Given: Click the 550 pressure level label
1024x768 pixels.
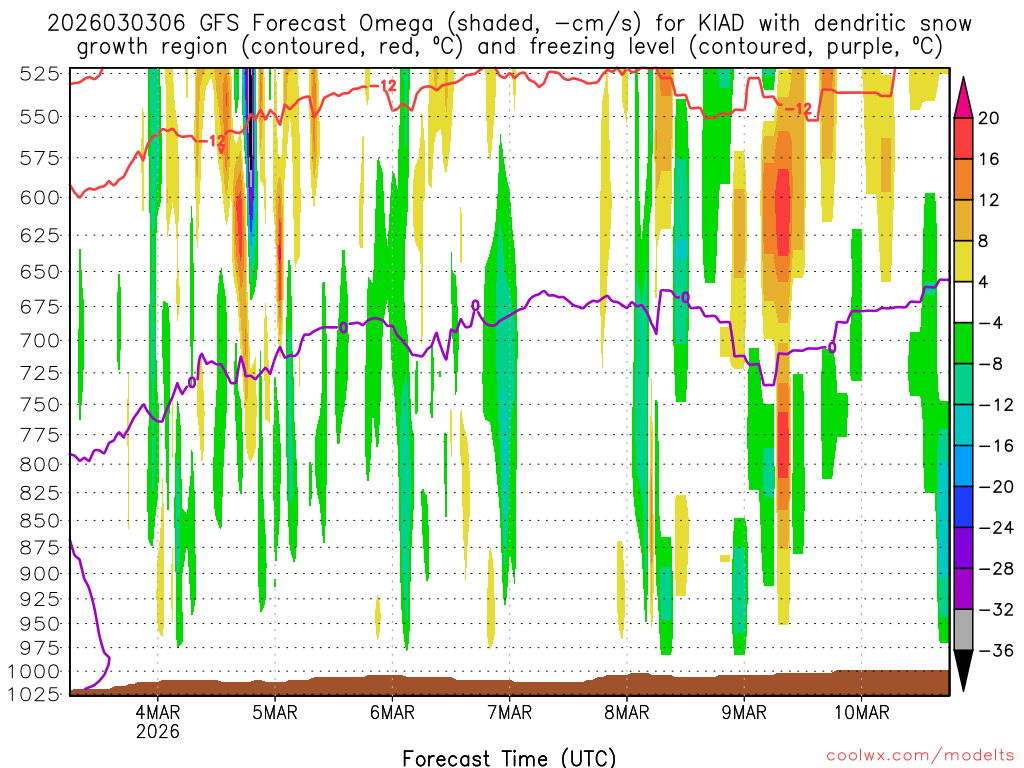Looking at the screenshot, I should 40,118.
